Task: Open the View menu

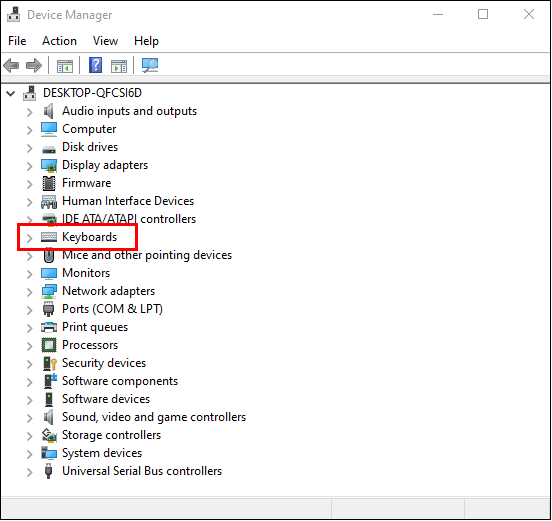Action: (x=105, y=41)
